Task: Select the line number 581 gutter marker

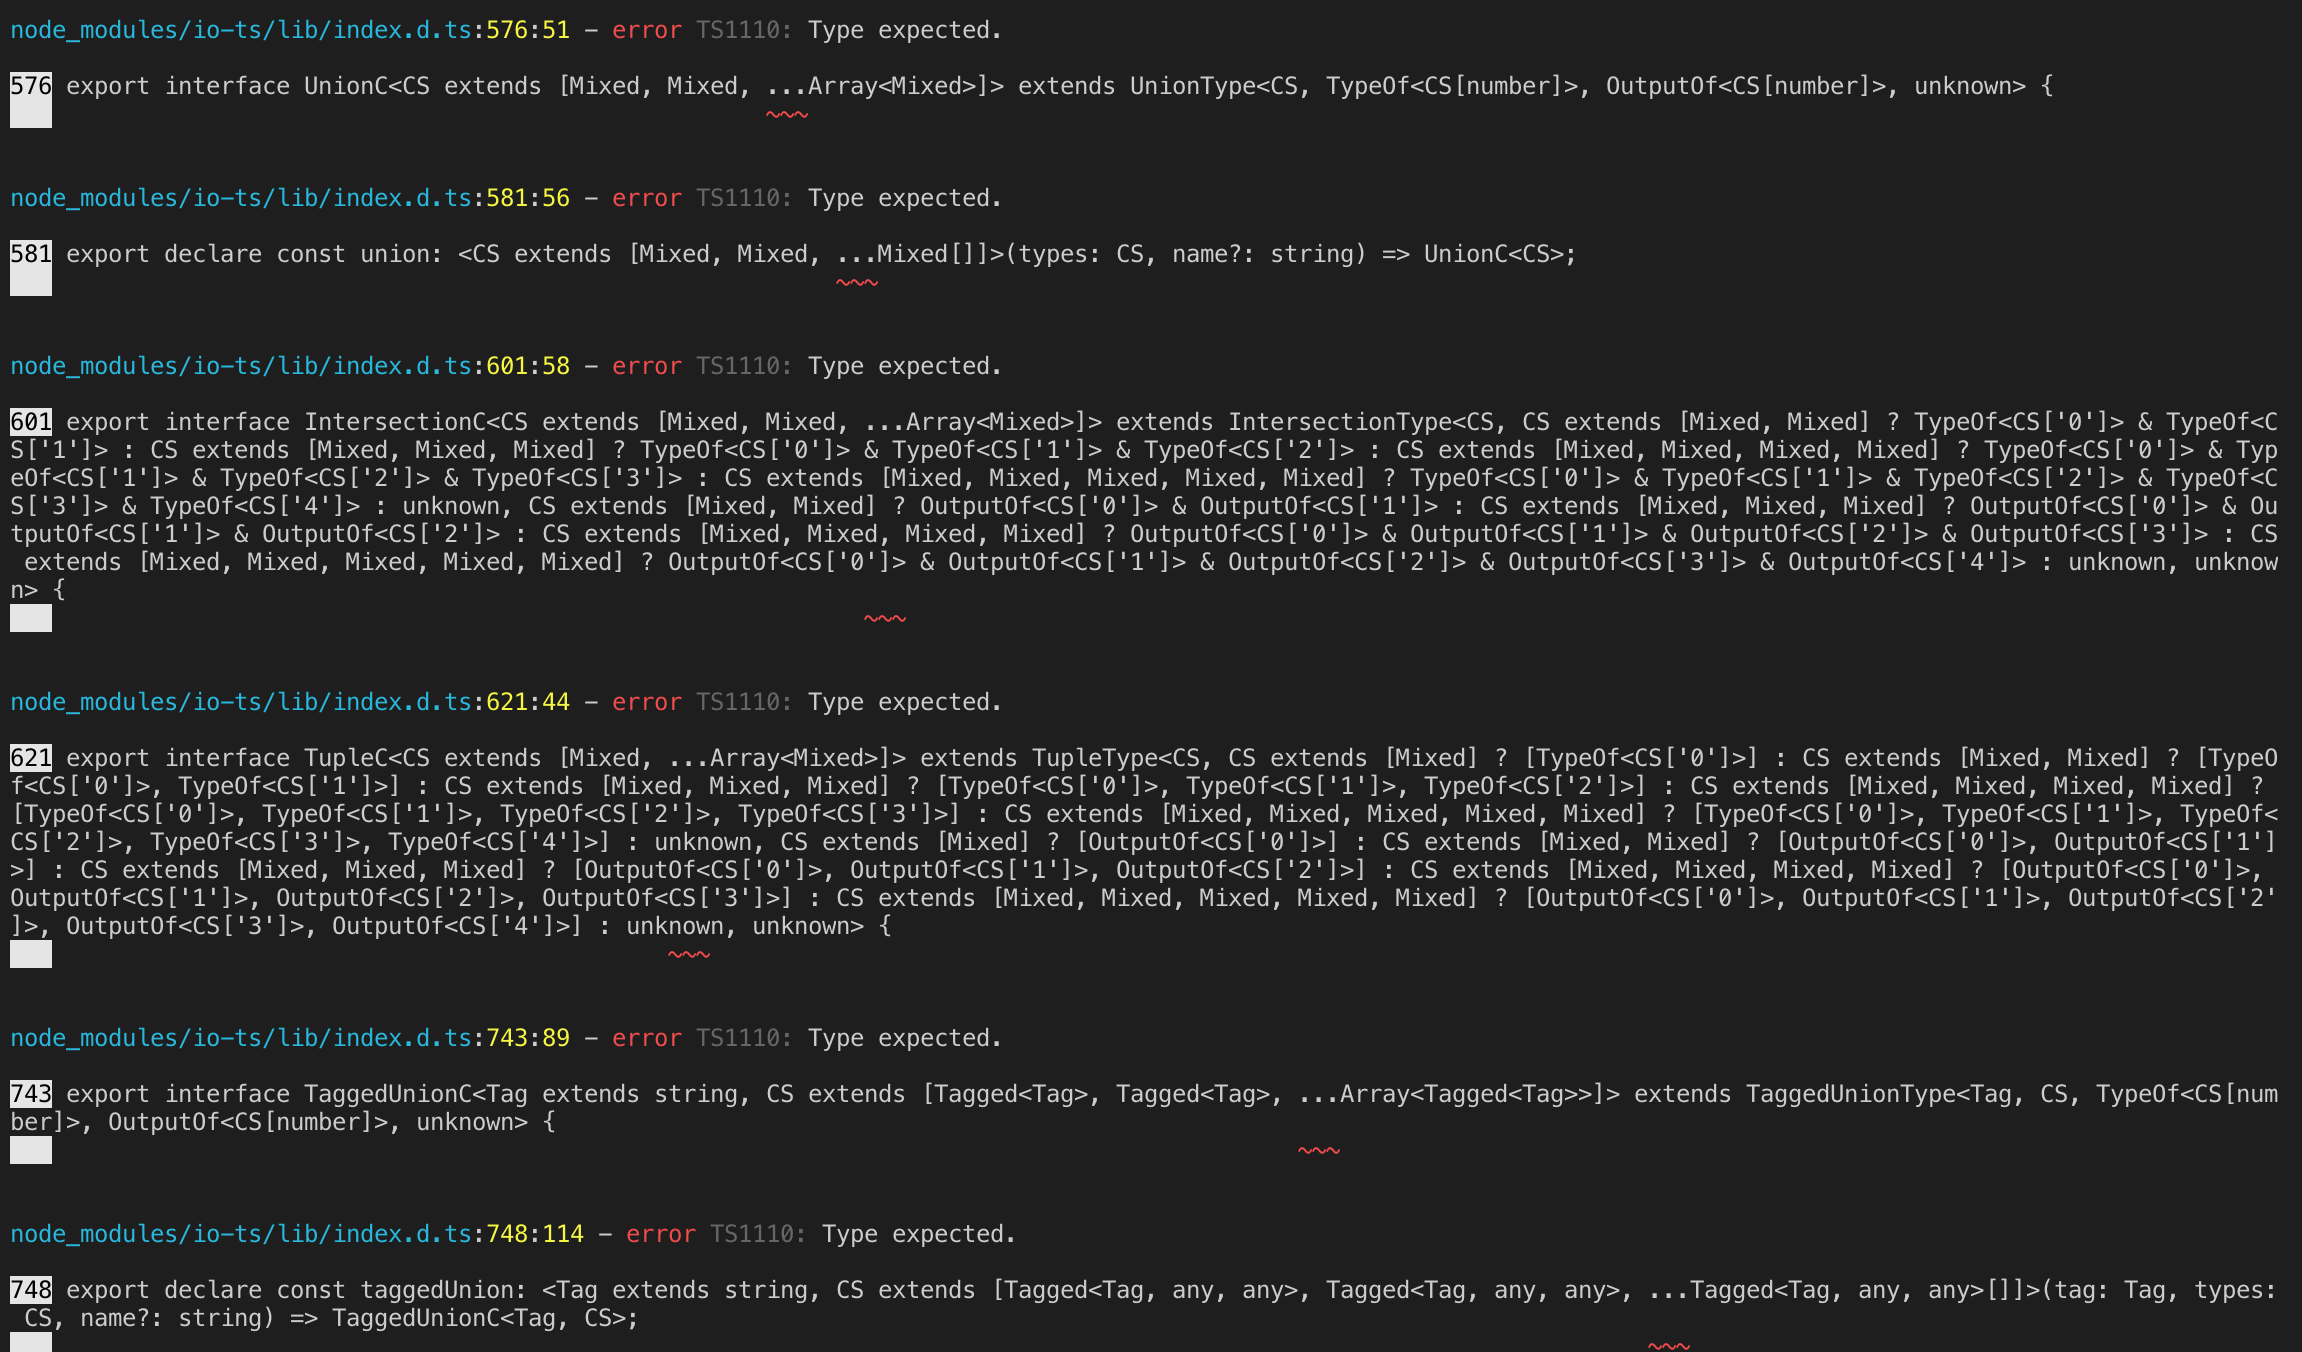Action: coord(29,253)
